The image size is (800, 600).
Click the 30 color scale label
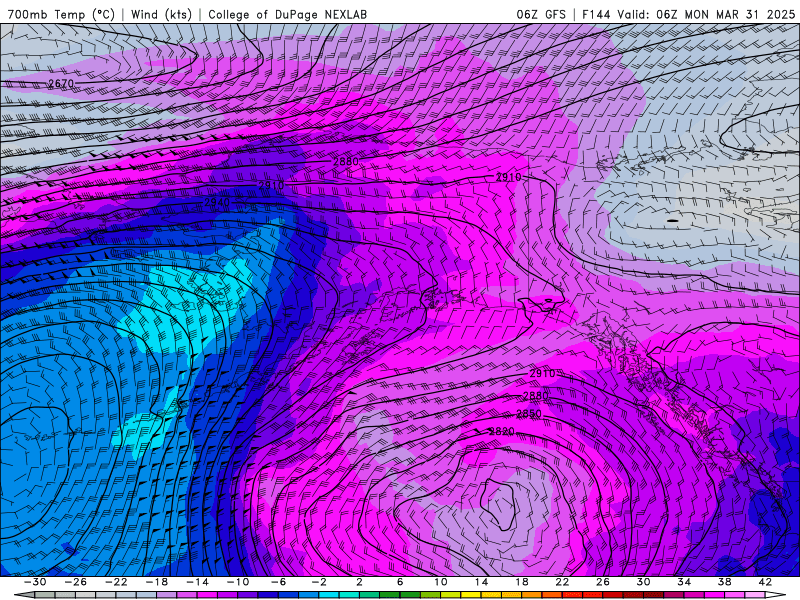tap(643, 582)
